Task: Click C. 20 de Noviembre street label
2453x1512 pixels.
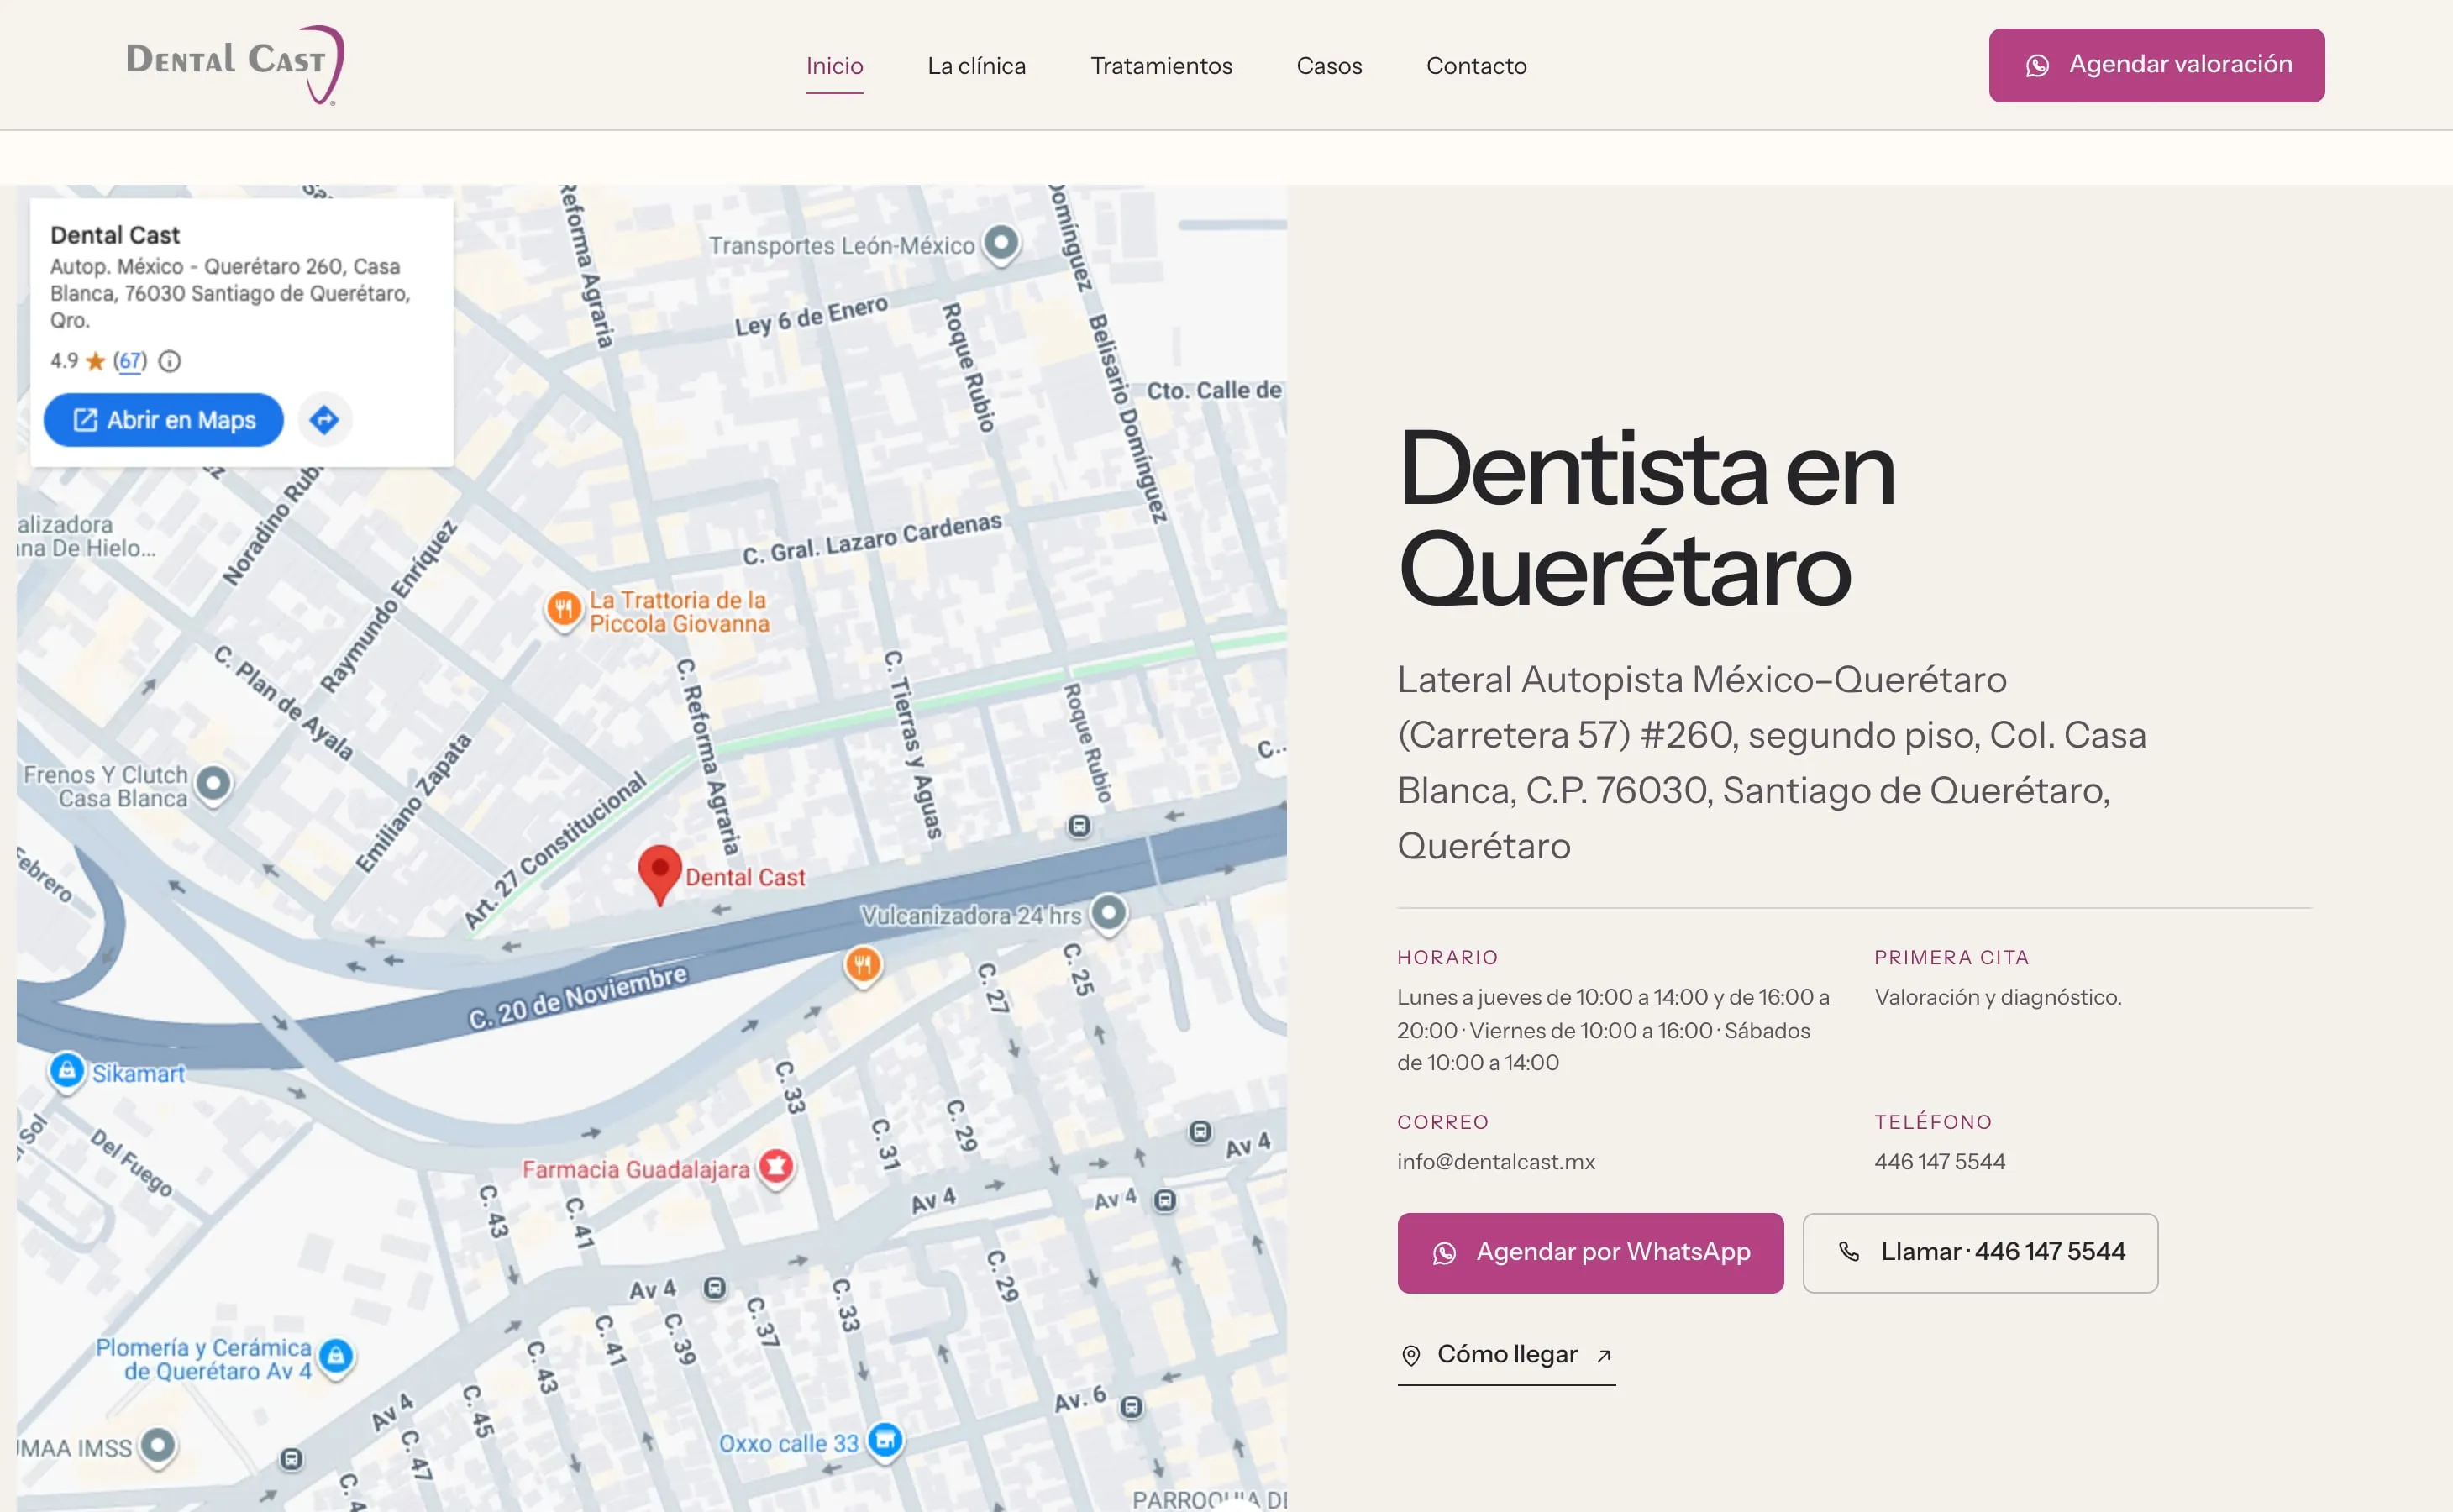Action: [x=578, y=997]
